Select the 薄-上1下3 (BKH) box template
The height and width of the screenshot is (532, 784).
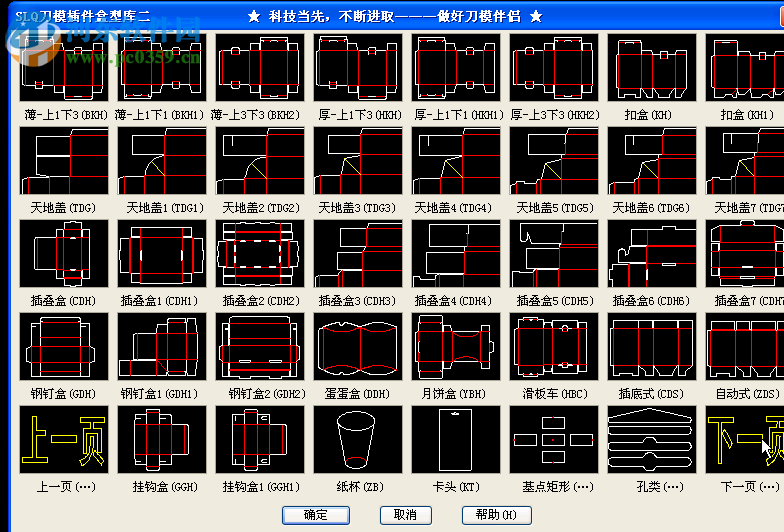[64, 68]
